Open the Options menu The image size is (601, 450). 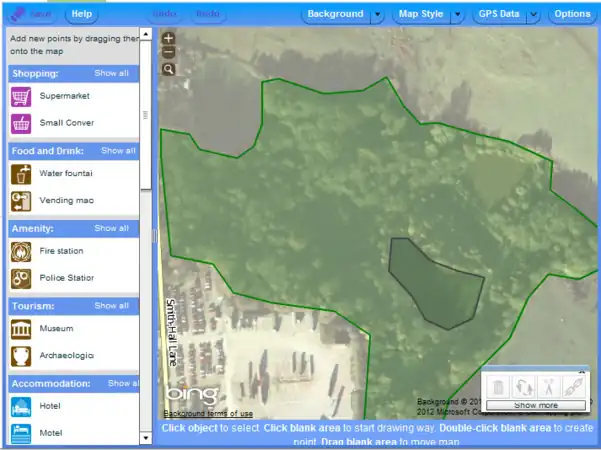coord(572,15)
